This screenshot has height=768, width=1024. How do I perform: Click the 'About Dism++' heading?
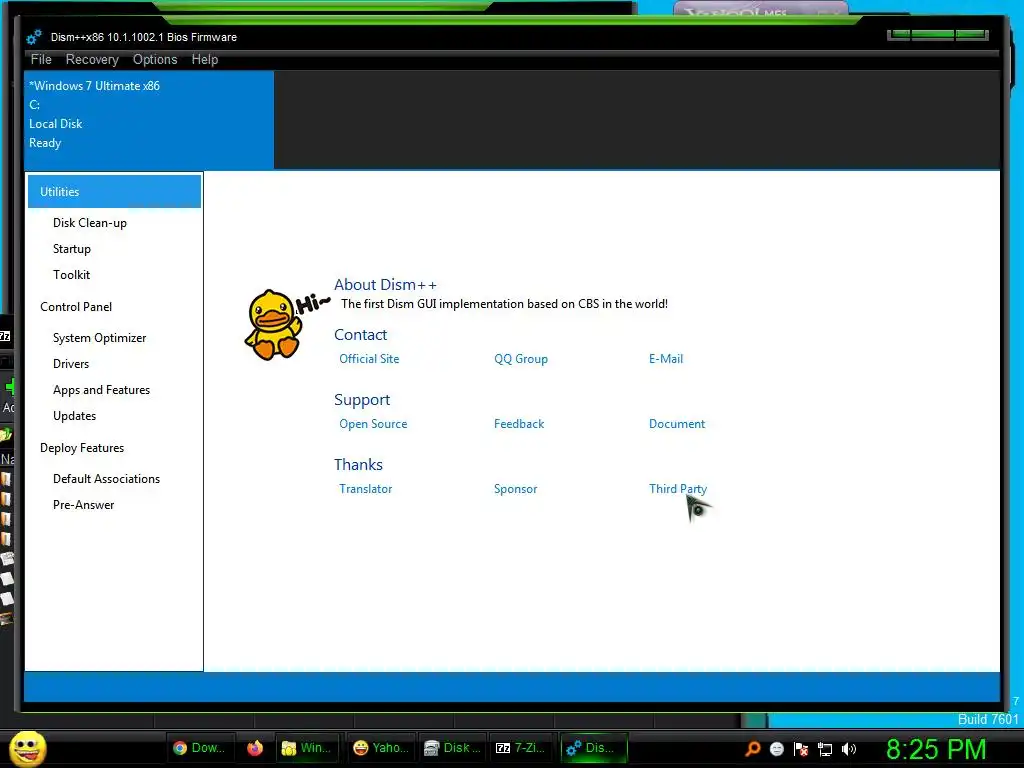click(x=385, y=285)
